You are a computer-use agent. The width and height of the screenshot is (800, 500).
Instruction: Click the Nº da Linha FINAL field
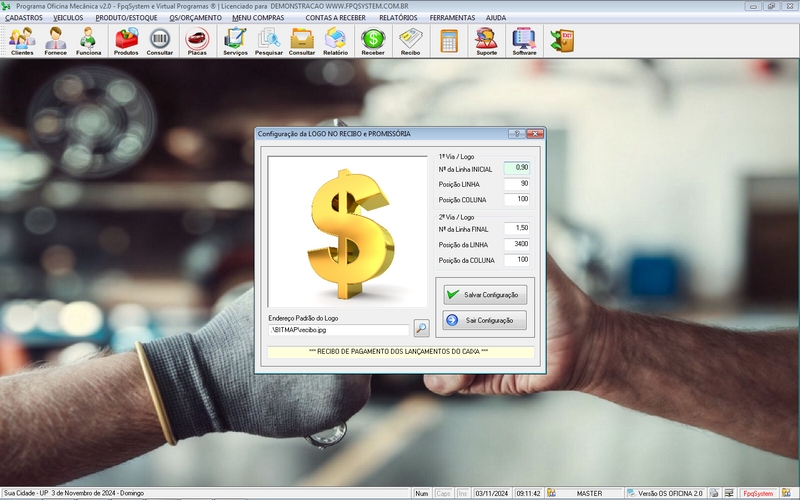(516, 228)
